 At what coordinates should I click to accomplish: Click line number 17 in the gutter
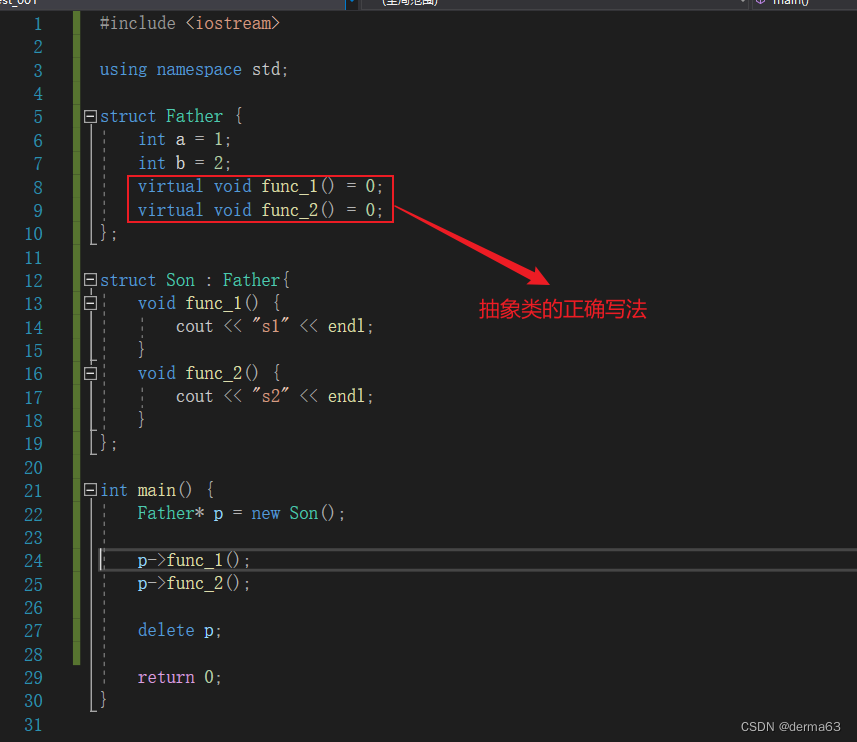point(33,397)
